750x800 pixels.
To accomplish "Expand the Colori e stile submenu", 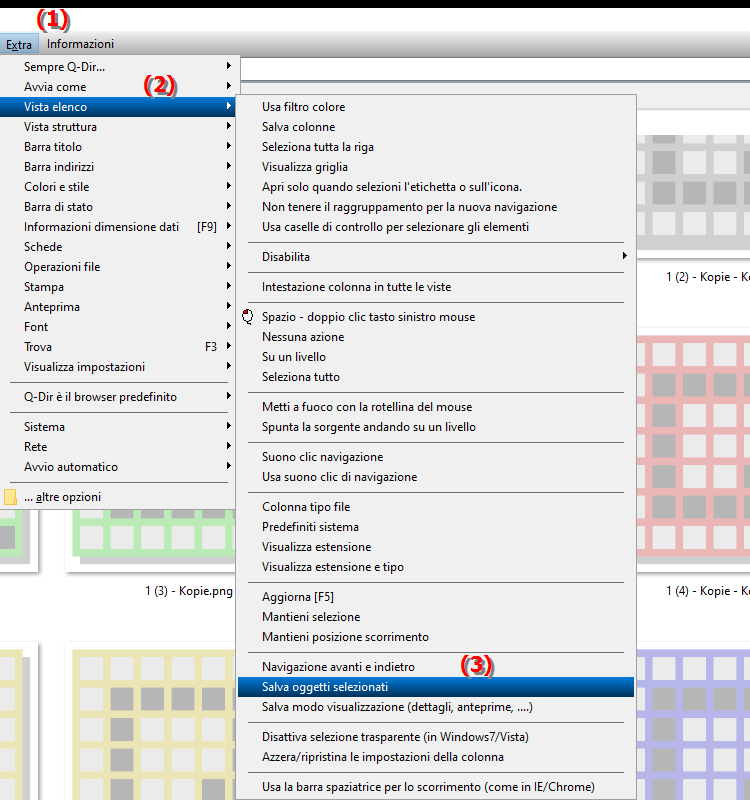I will pos(117,187).
